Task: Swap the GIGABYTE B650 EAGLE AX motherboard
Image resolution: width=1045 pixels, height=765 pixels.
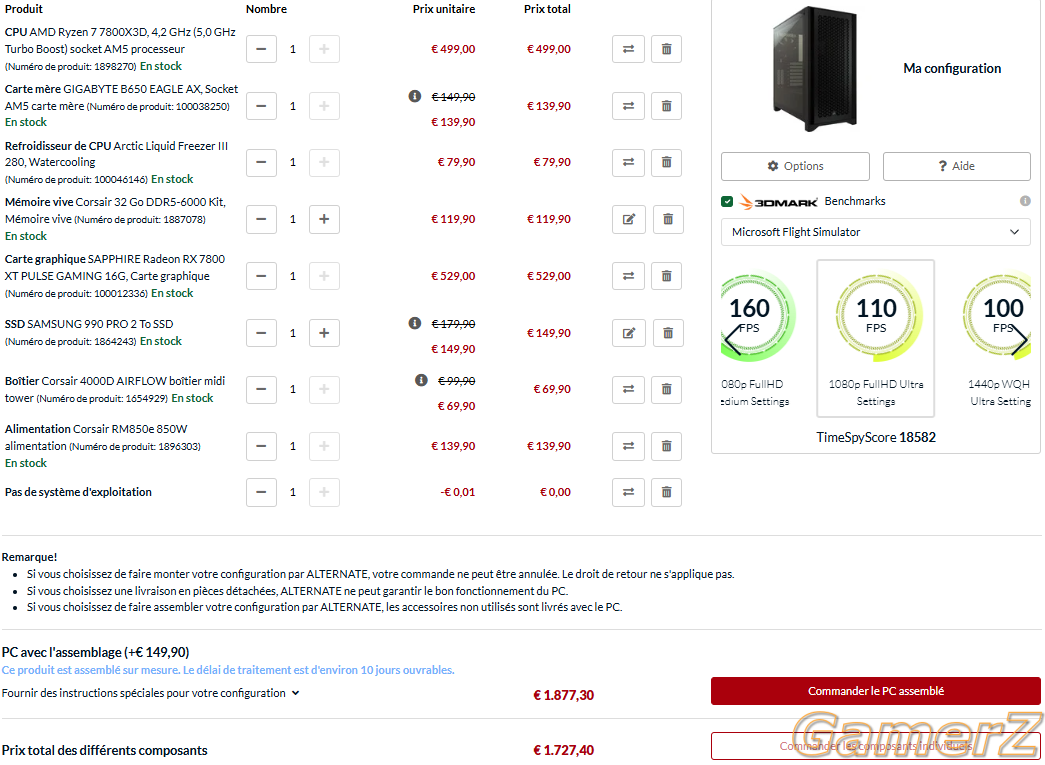Action: 628,106
